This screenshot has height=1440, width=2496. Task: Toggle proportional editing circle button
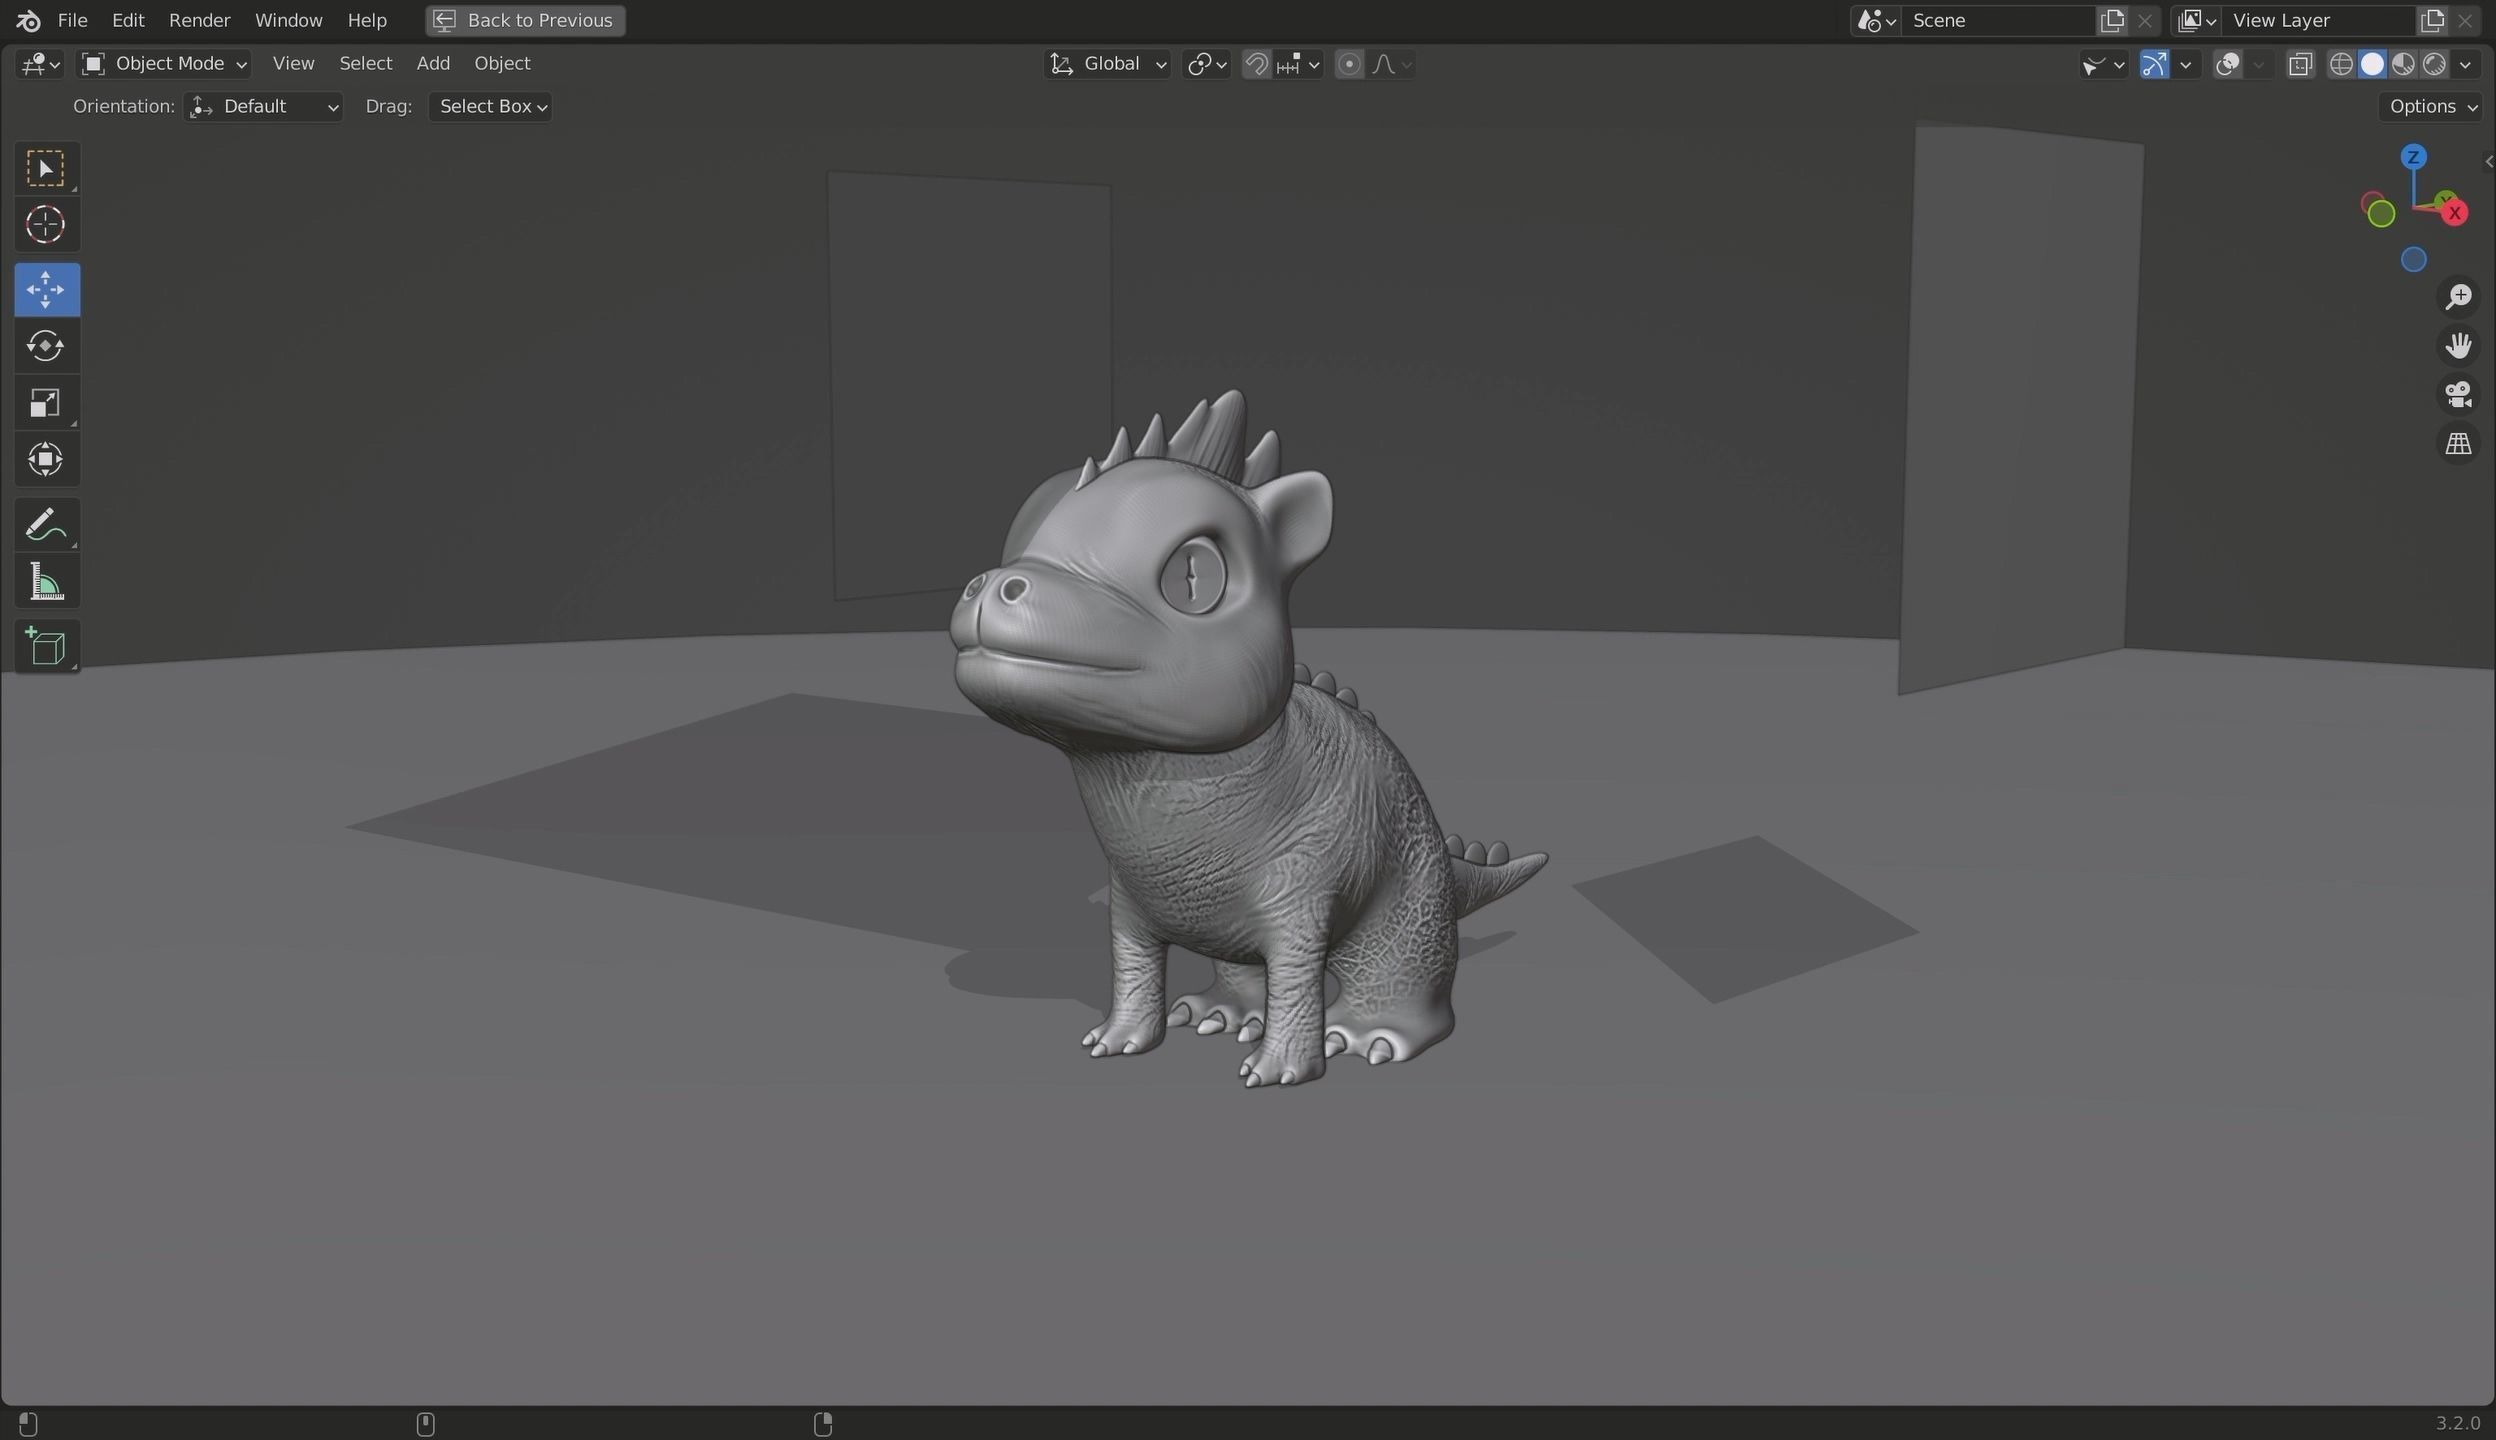1349,64
